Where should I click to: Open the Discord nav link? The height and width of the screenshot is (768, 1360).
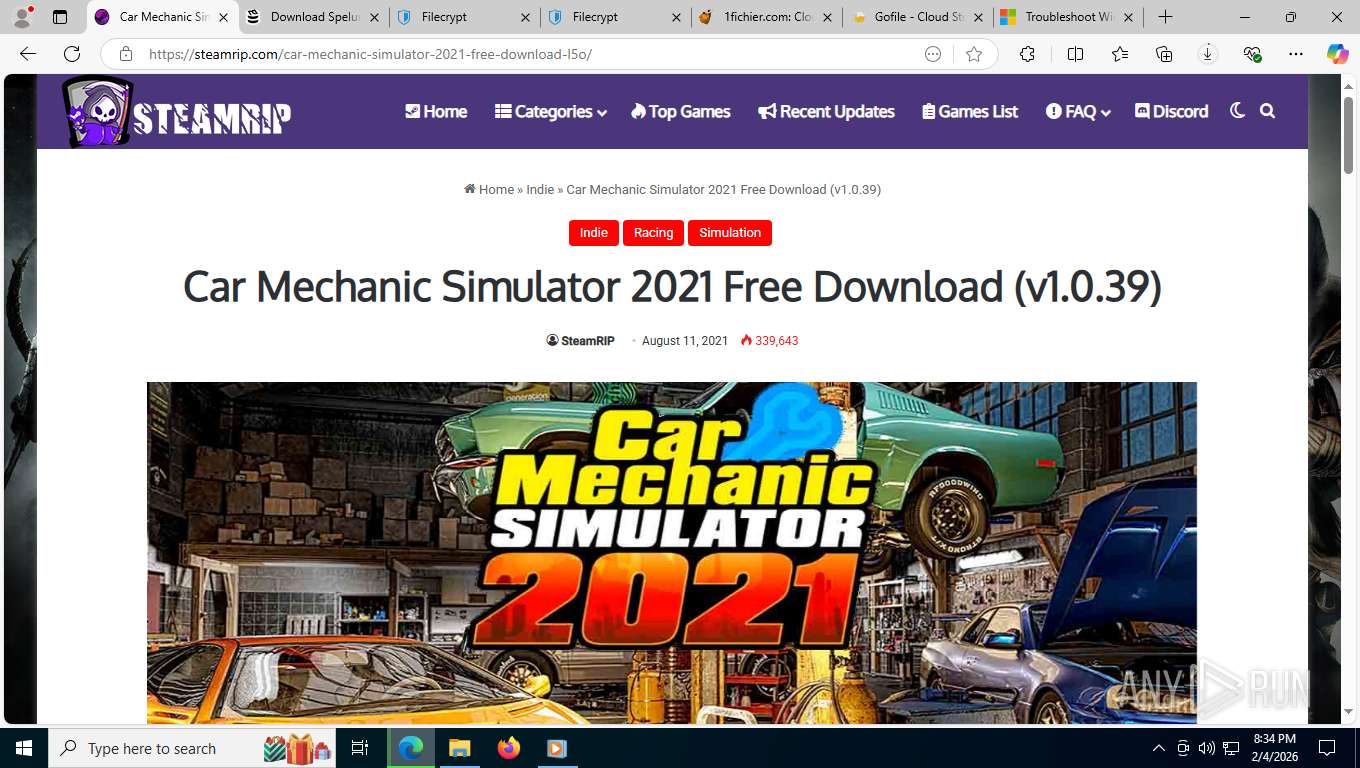pos(1171,111)
